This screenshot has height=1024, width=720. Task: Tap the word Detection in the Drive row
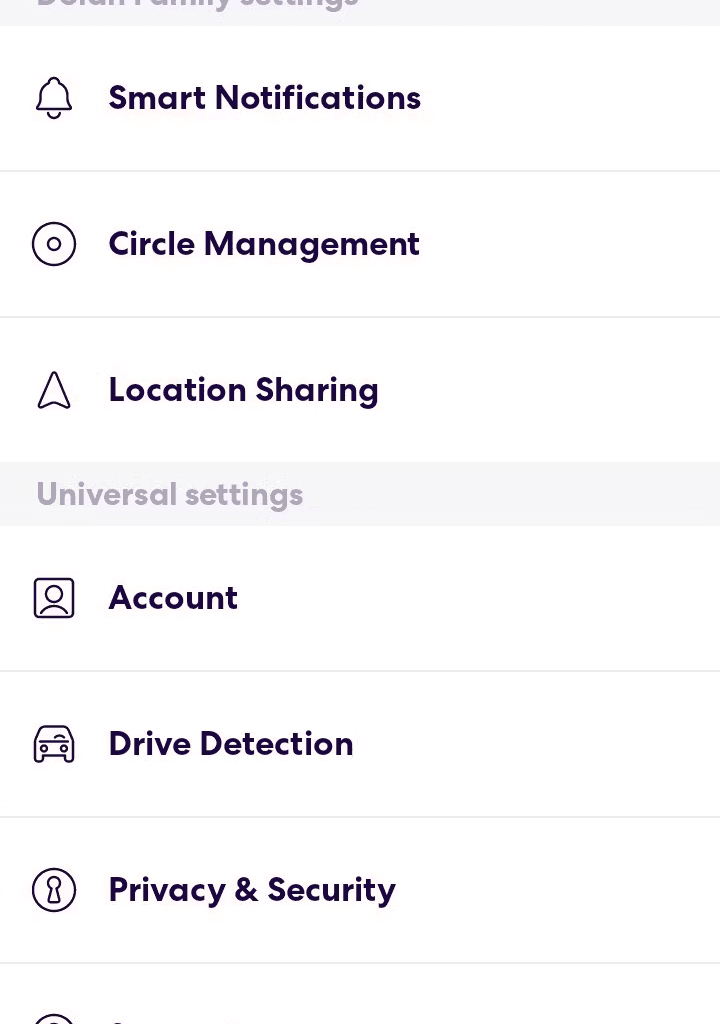[276, 744]
